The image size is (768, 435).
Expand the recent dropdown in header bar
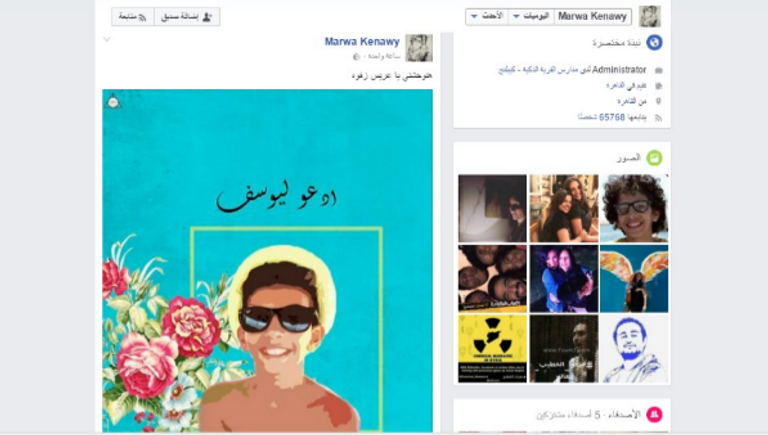(x=487, y=17)
